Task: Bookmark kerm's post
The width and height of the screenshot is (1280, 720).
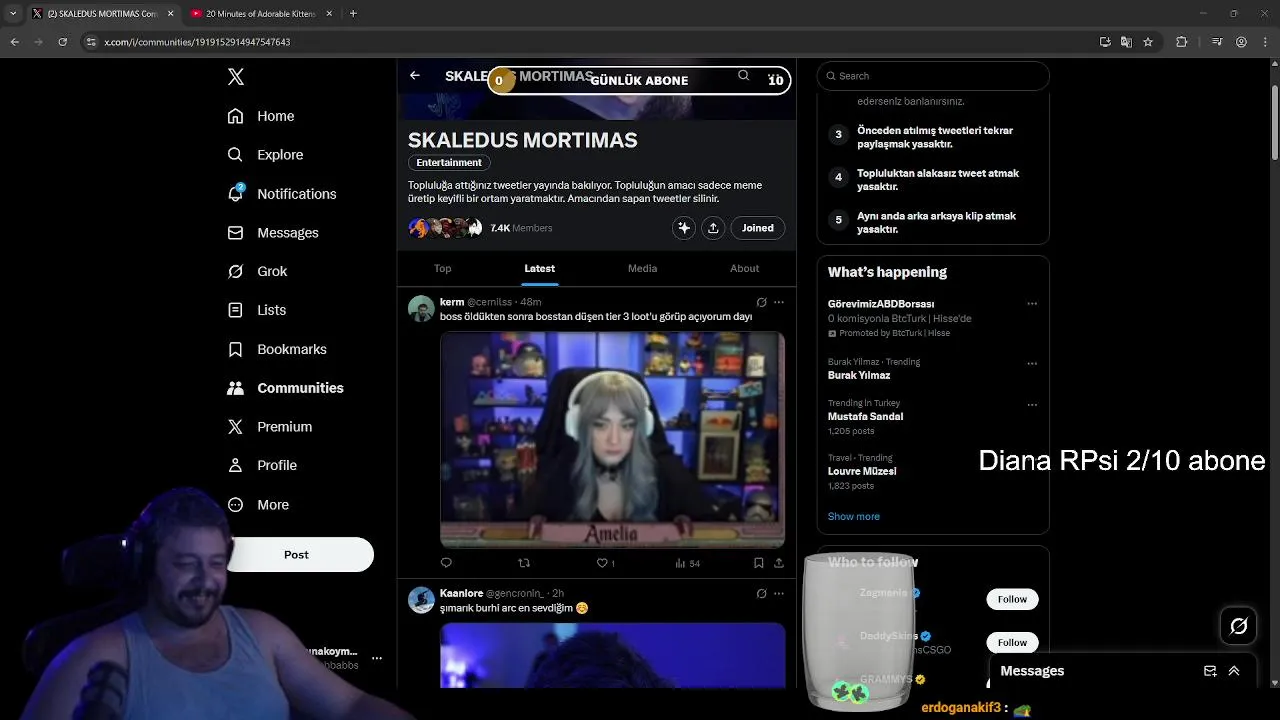Action: pos(759,563)
